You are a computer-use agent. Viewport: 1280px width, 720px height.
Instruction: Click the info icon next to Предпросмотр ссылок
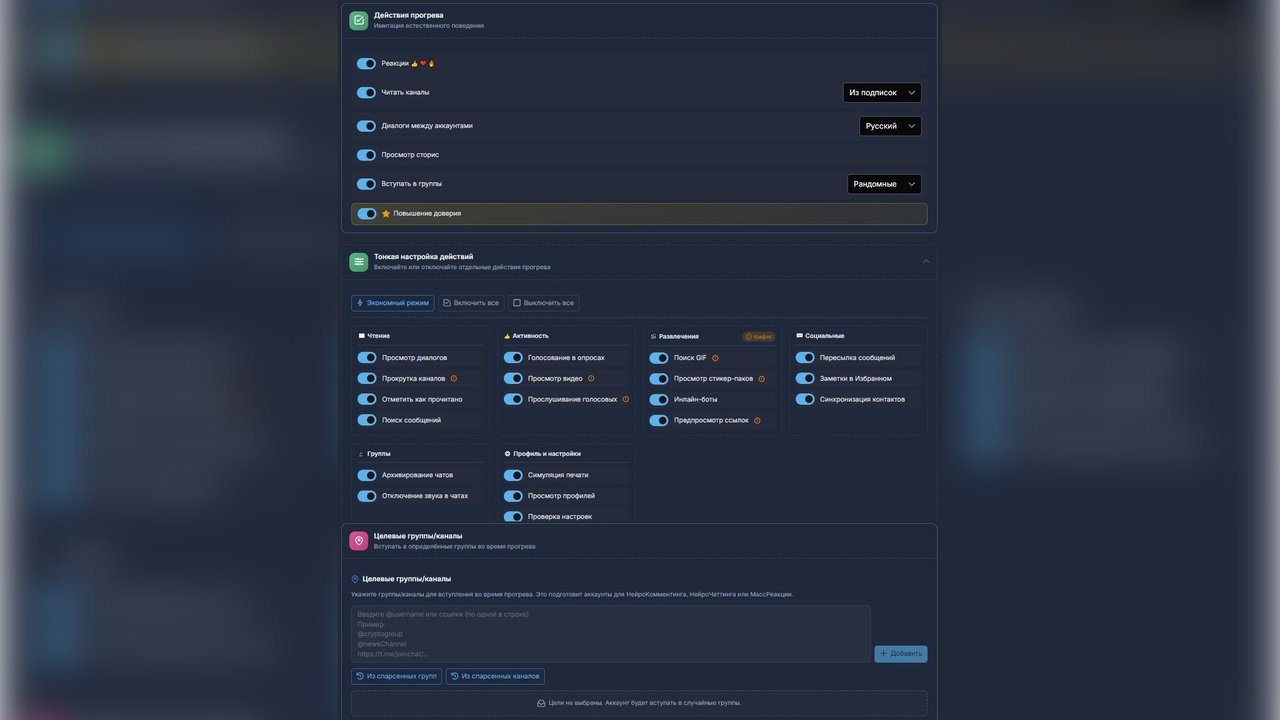757,420
